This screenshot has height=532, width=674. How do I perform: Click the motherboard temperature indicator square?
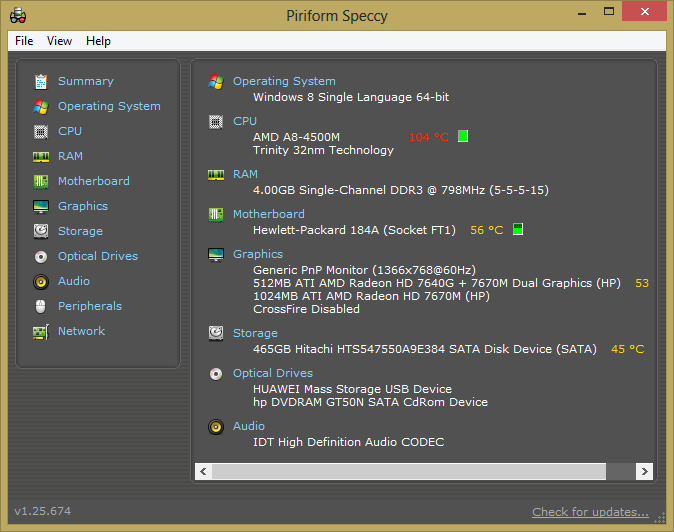tap(517, 230)
